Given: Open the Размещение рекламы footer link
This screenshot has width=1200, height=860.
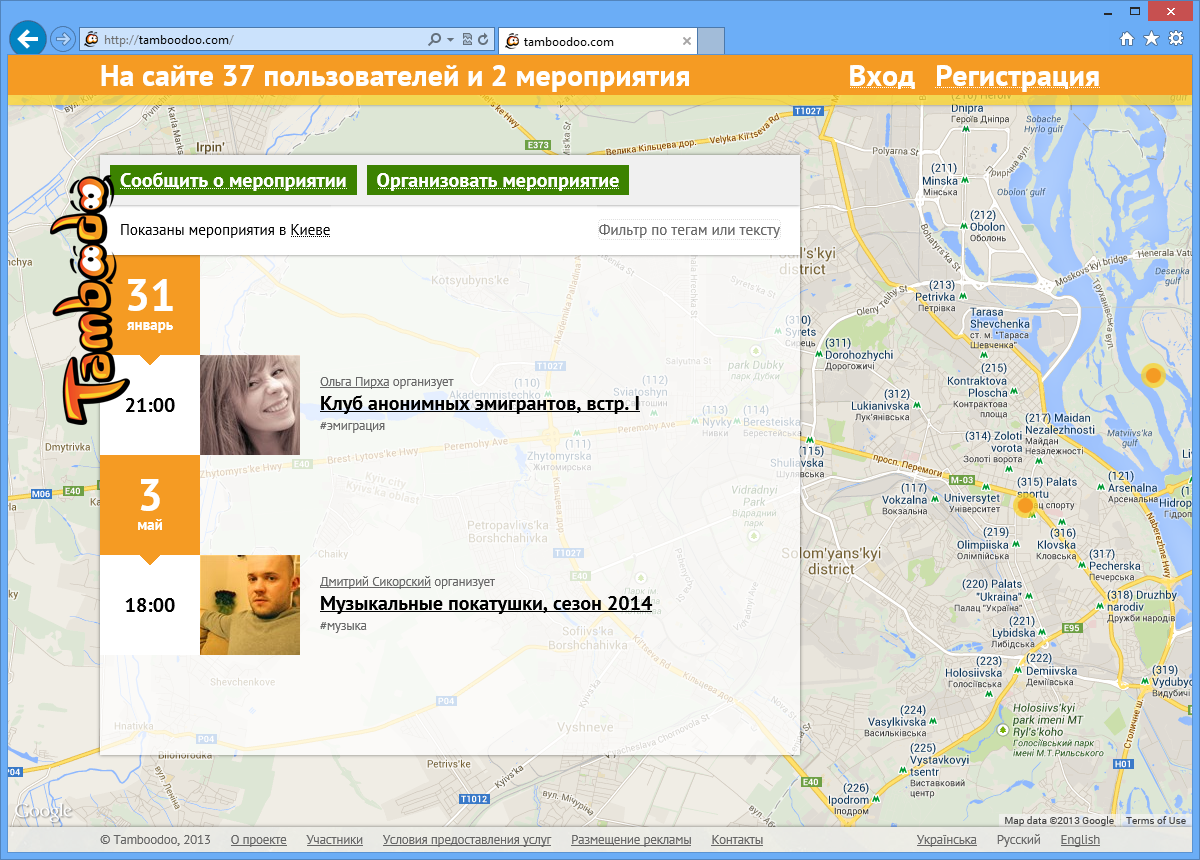Looking at the screenshot, I should [631, 840].
